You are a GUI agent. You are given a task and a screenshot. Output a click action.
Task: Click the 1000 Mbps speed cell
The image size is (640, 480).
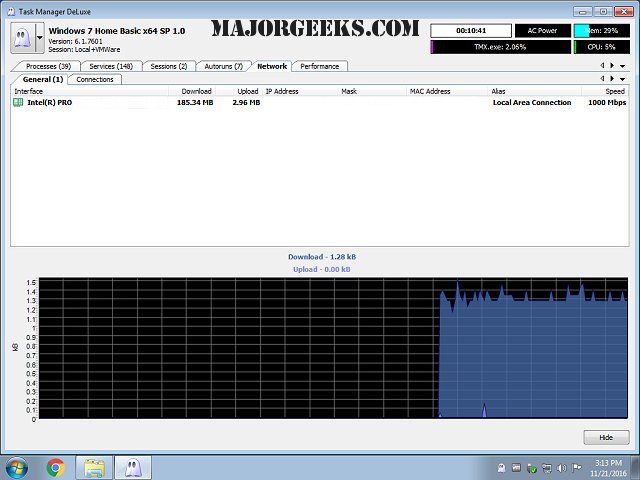pos(607,102)
